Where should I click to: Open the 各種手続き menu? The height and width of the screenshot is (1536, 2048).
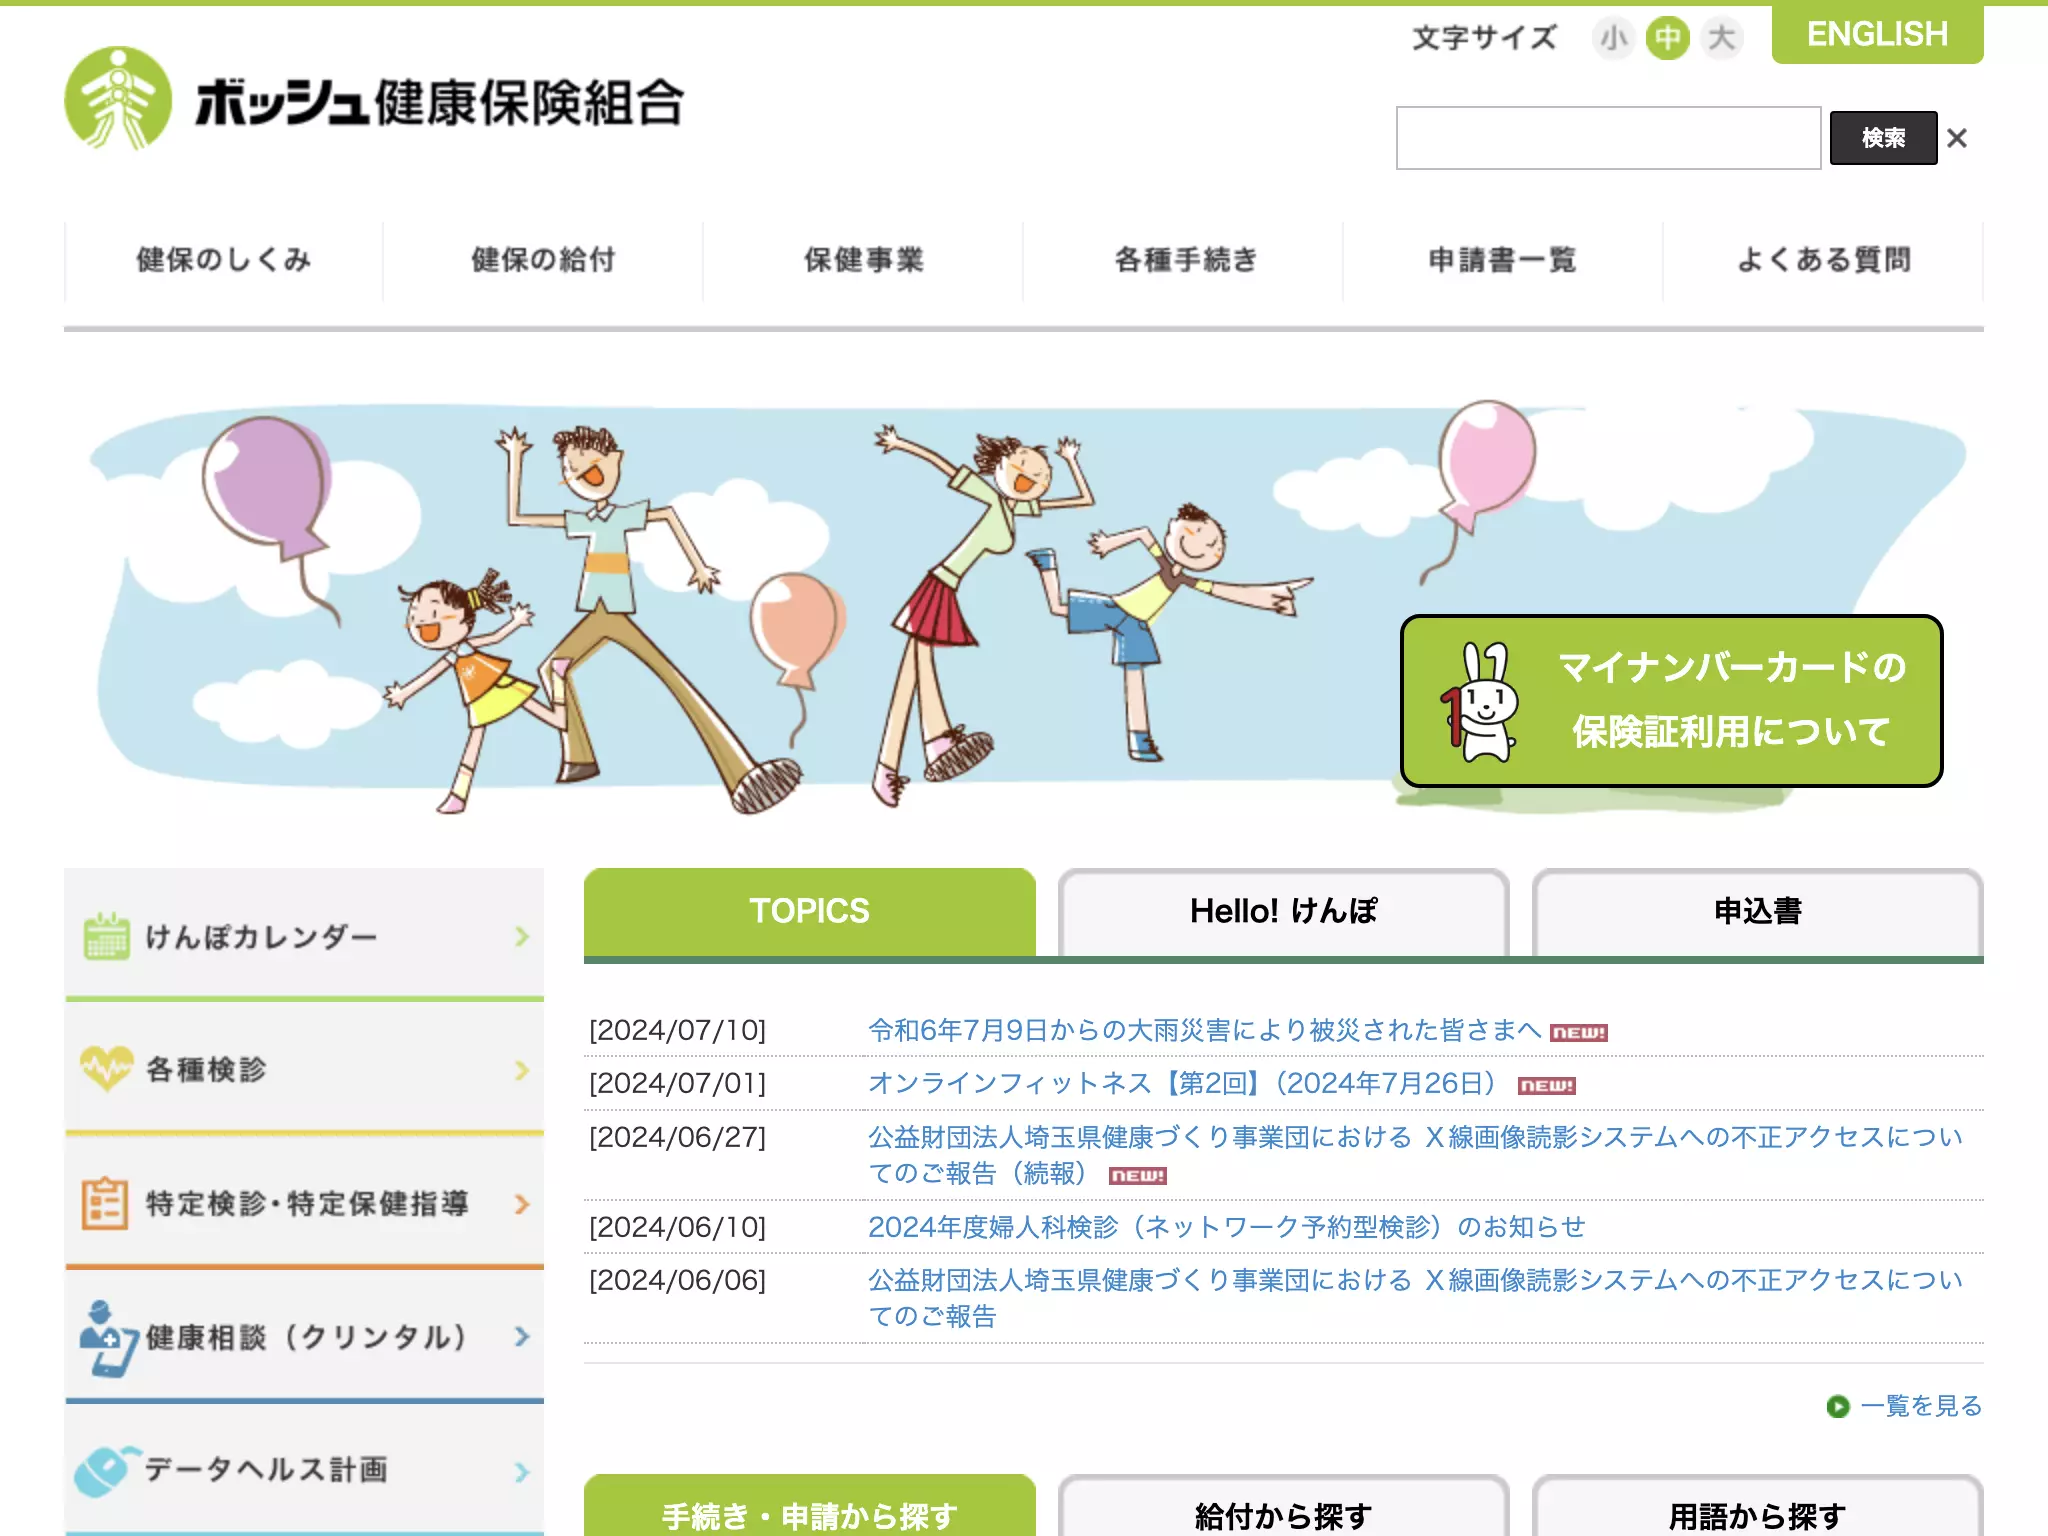coord(1184,260)
